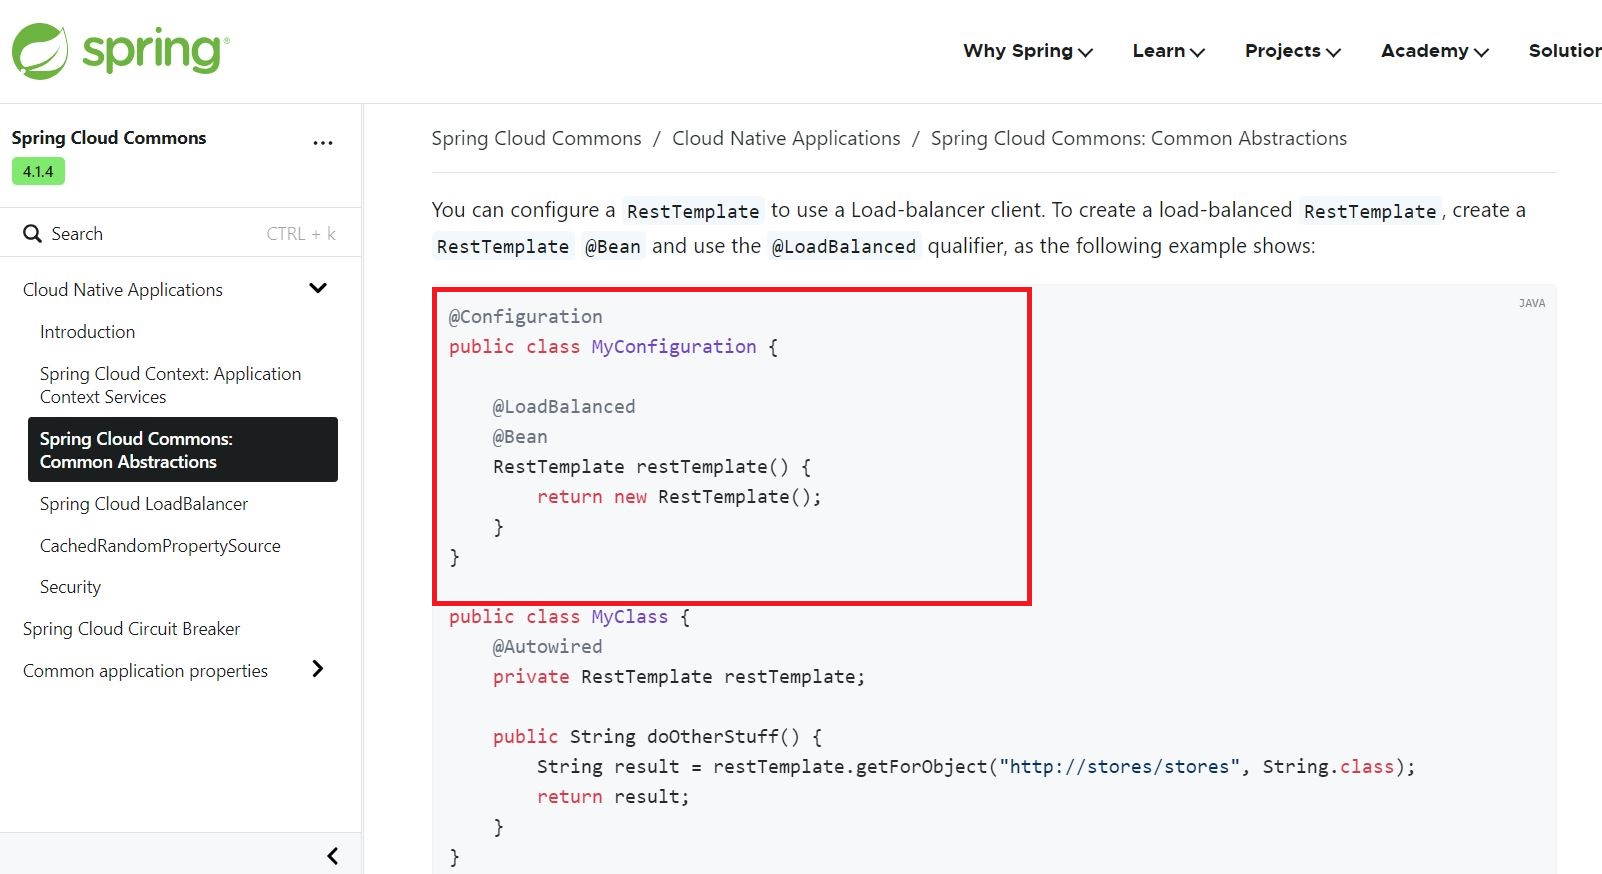1602x874 pixels.
Task: Open the Why Spring dropdown menu
Action: tap(1027, 51)
